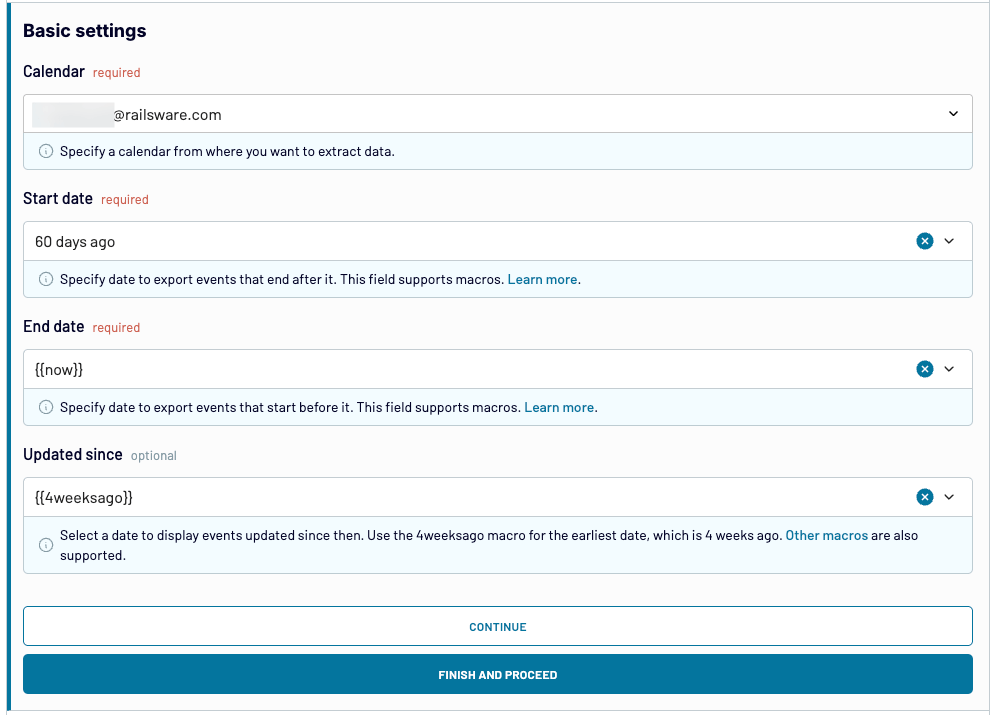Click the 'Updated since' field label
998x715 pixels.
click(x=73, y=455)
